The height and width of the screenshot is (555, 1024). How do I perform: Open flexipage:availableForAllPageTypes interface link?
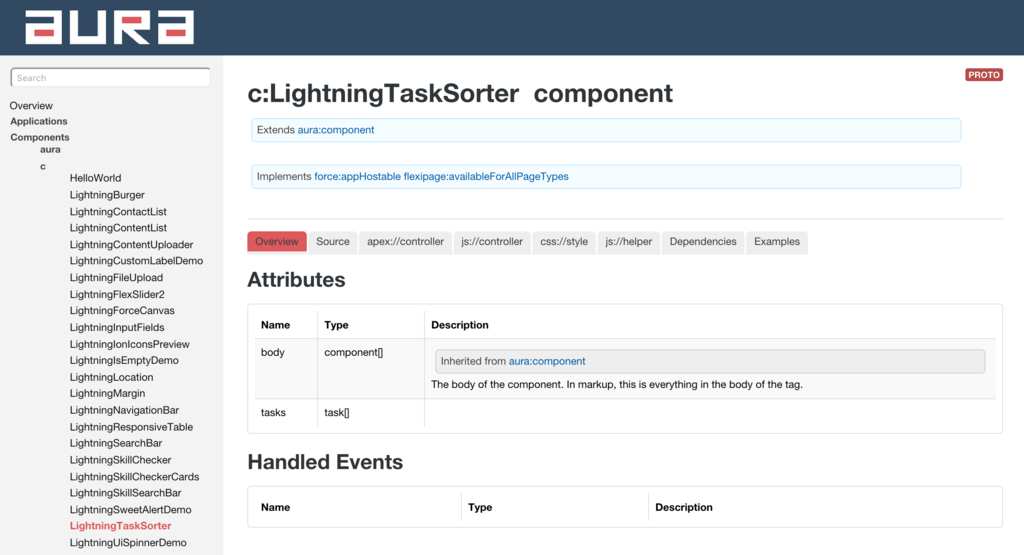(x=486, y=176)
